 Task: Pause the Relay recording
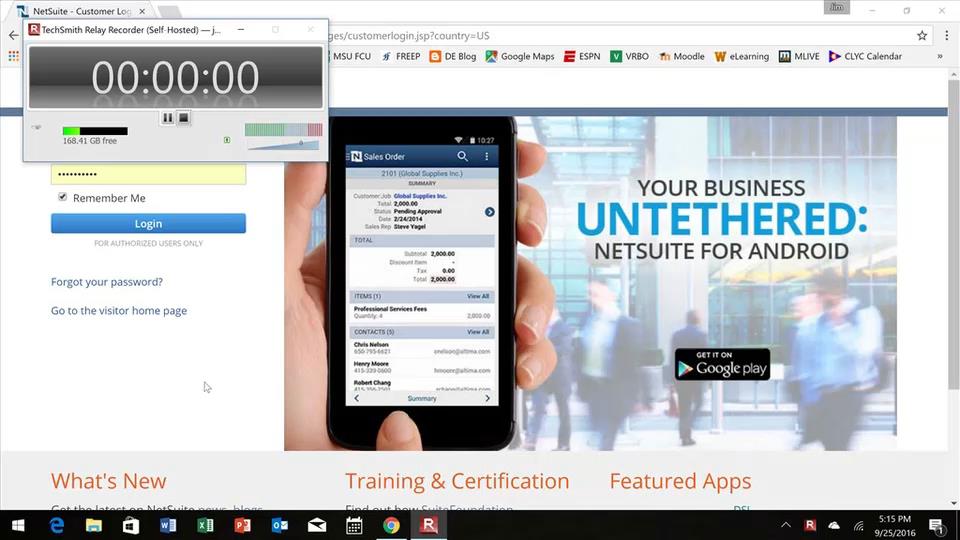pyautogui.click(x=167, y=118)
